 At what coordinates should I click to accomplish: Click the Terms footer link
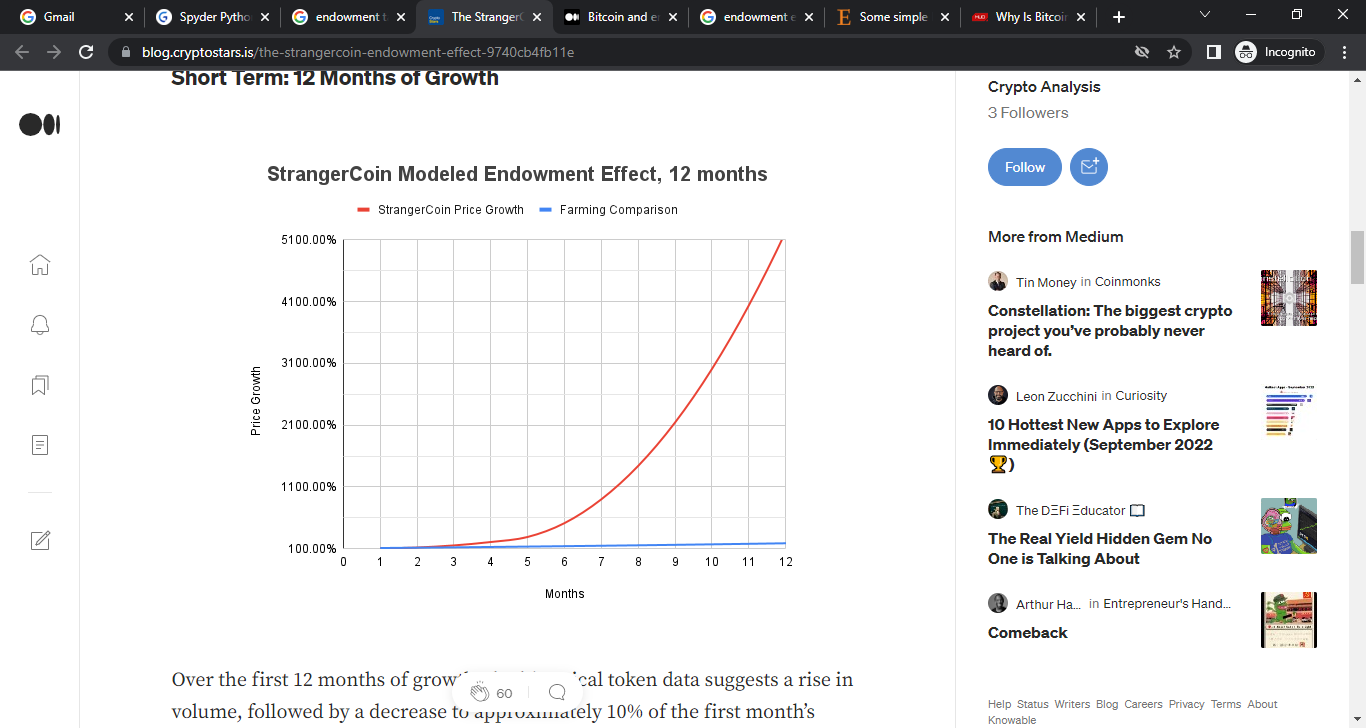coord(1226,704)
